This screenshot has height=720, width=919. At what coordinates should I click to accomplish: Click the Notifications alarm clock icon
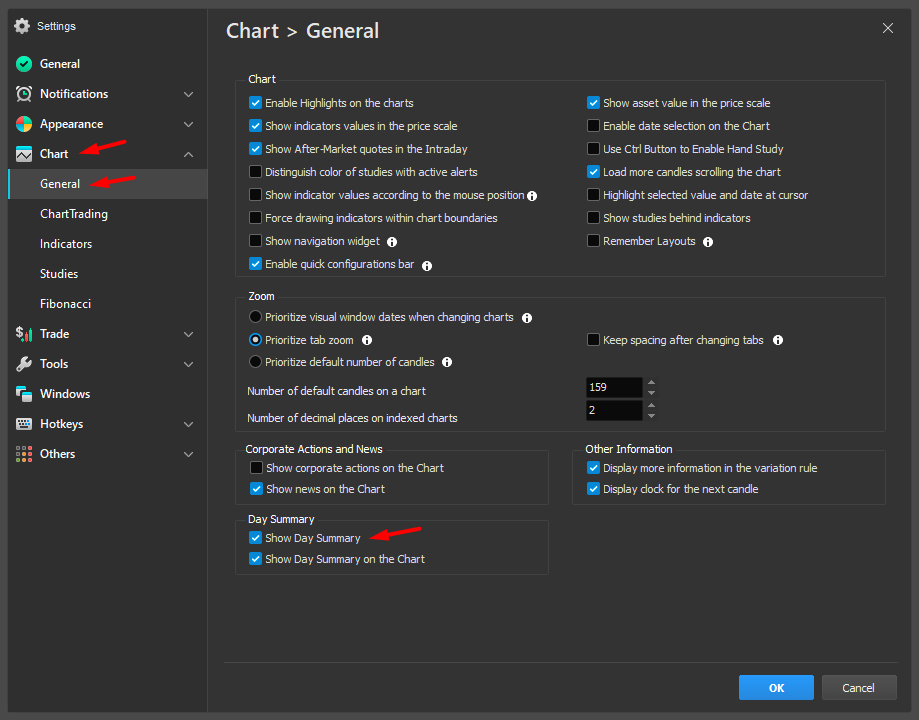coord(24,94)
